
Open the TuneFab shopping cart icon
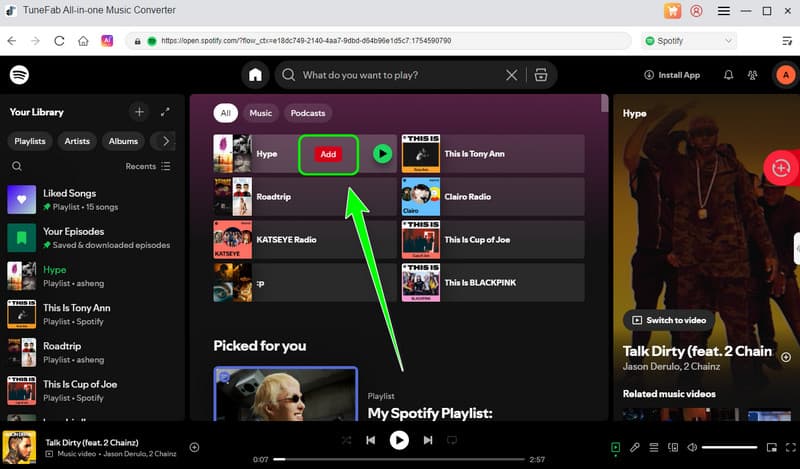(x=672, y=11)
